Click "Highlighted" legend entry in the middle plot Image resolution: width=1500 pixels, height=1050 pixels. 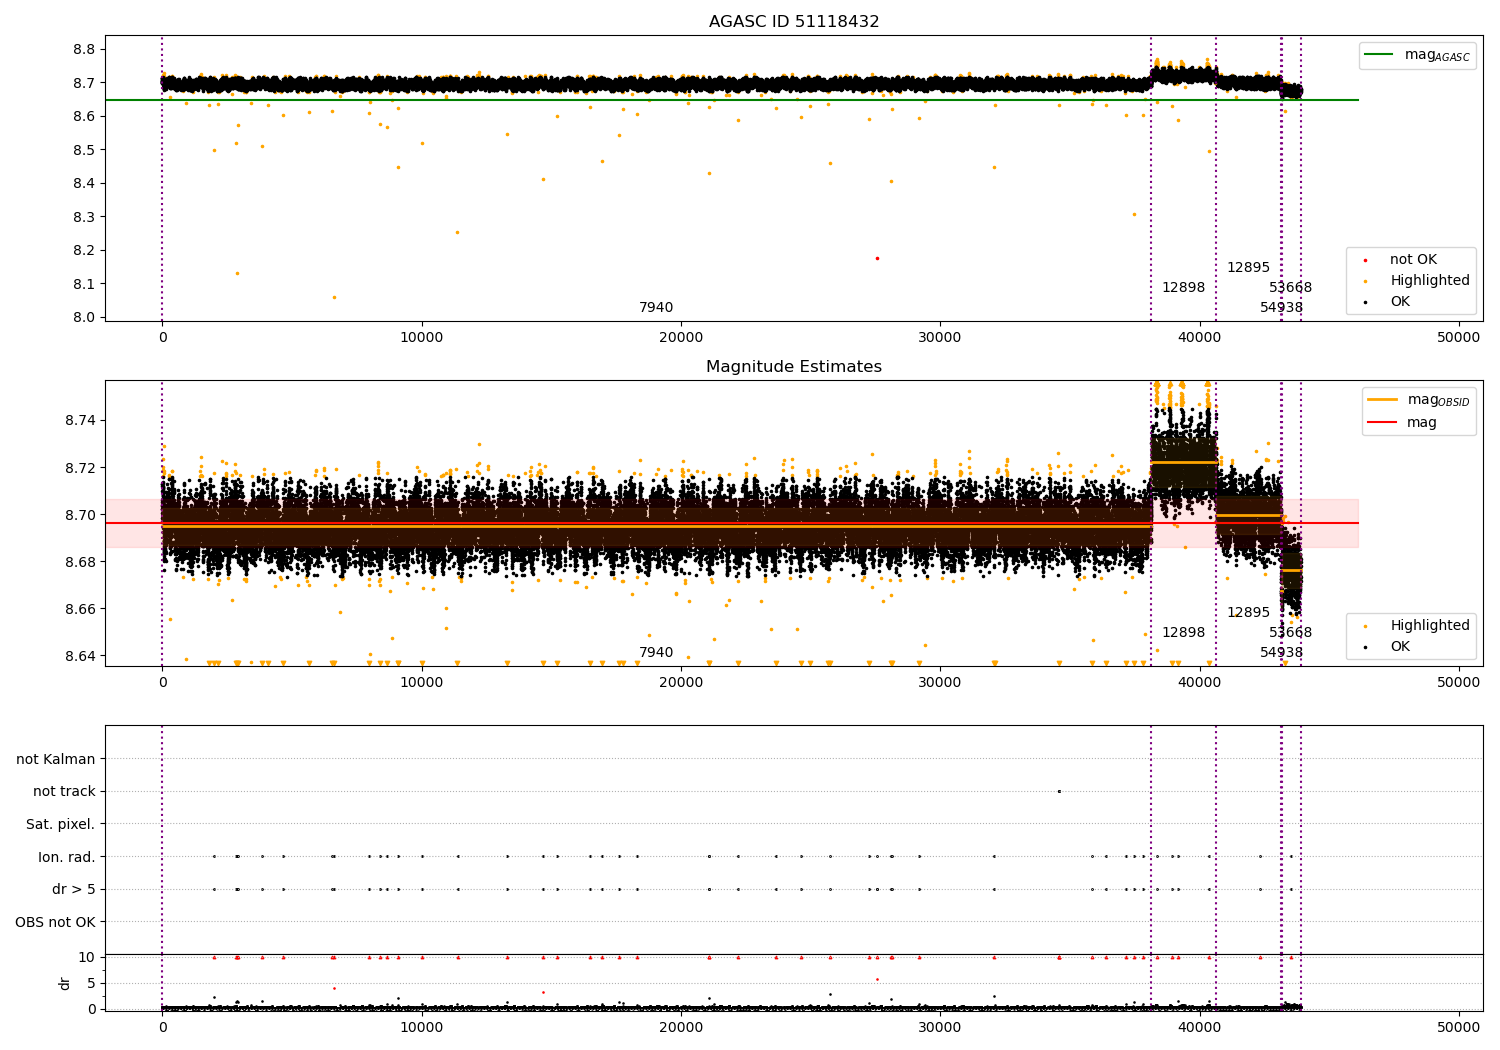point(1429,625)
